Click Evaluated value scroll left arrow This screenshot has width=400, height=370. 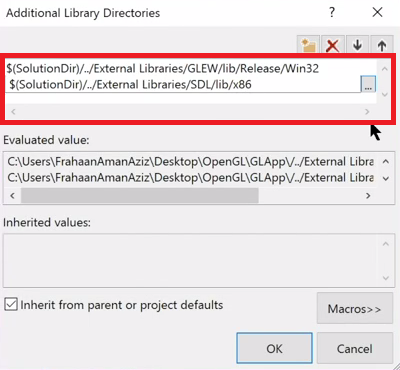12,195
